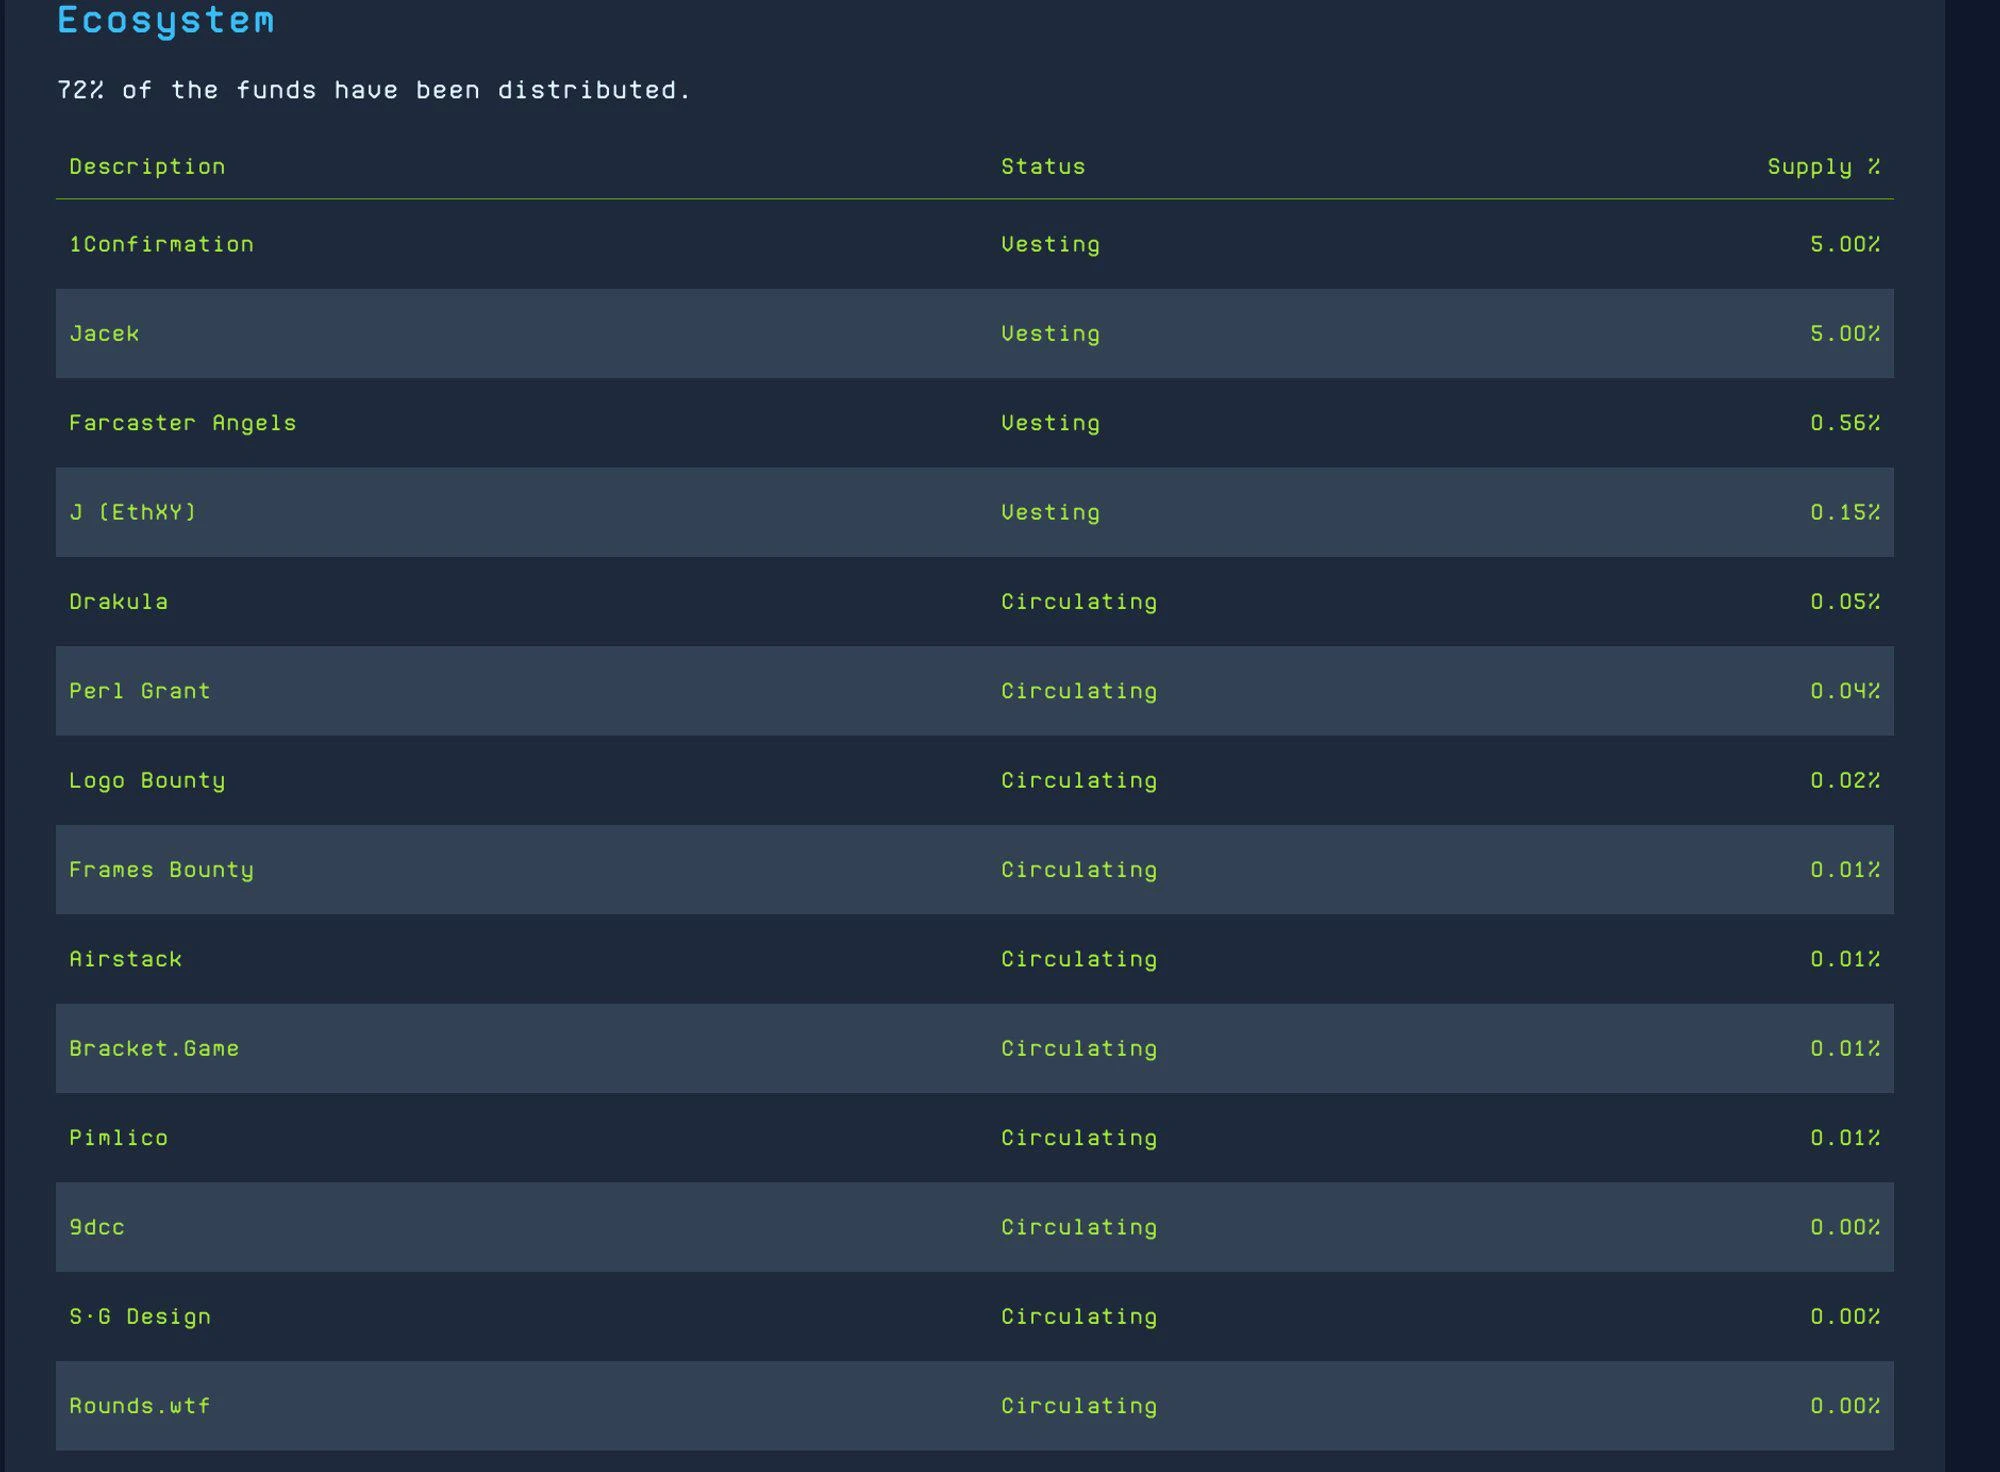Image resolution: width=2000 pixels, height=1472 pixels.
Task: Click the Airstack description
Action: click(125, 959)
